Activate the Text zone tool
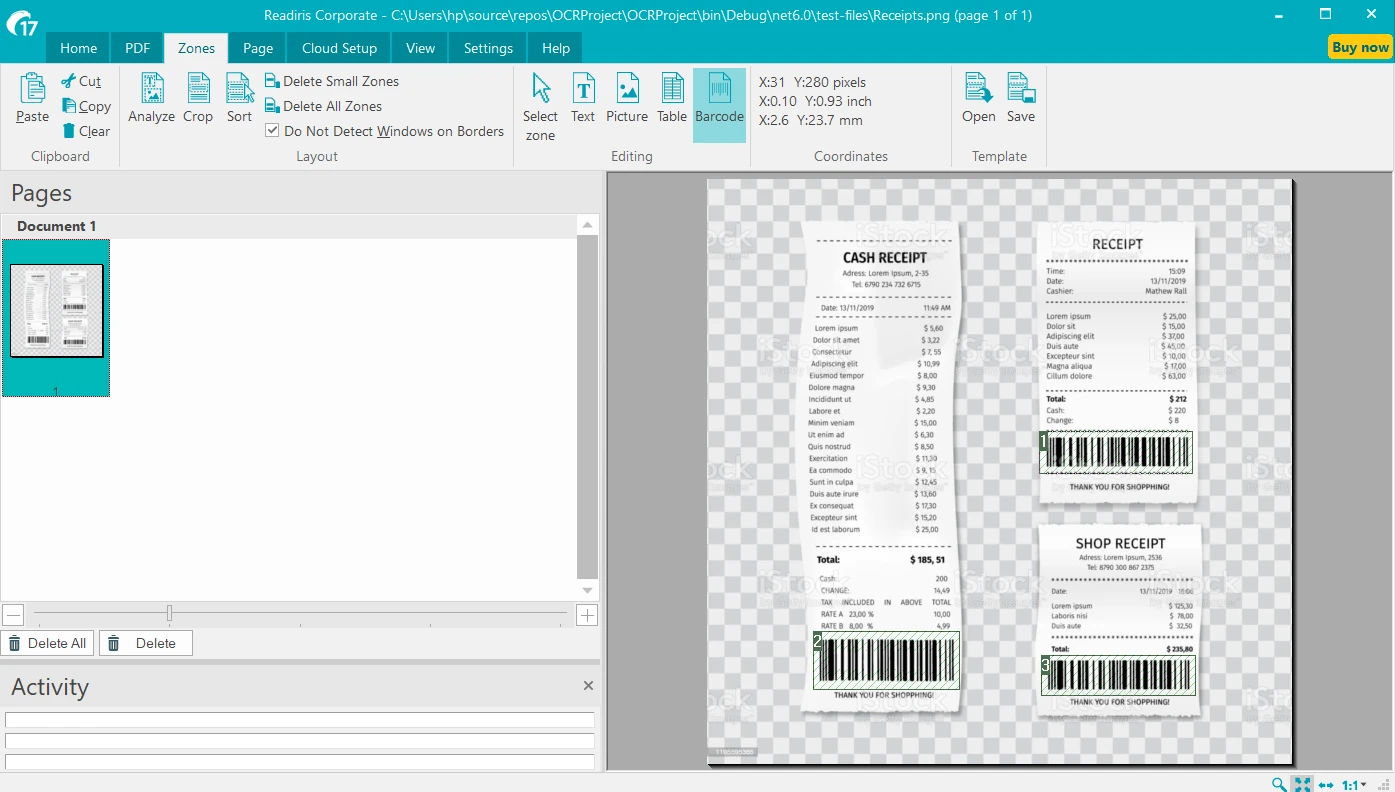 (583, 99)
